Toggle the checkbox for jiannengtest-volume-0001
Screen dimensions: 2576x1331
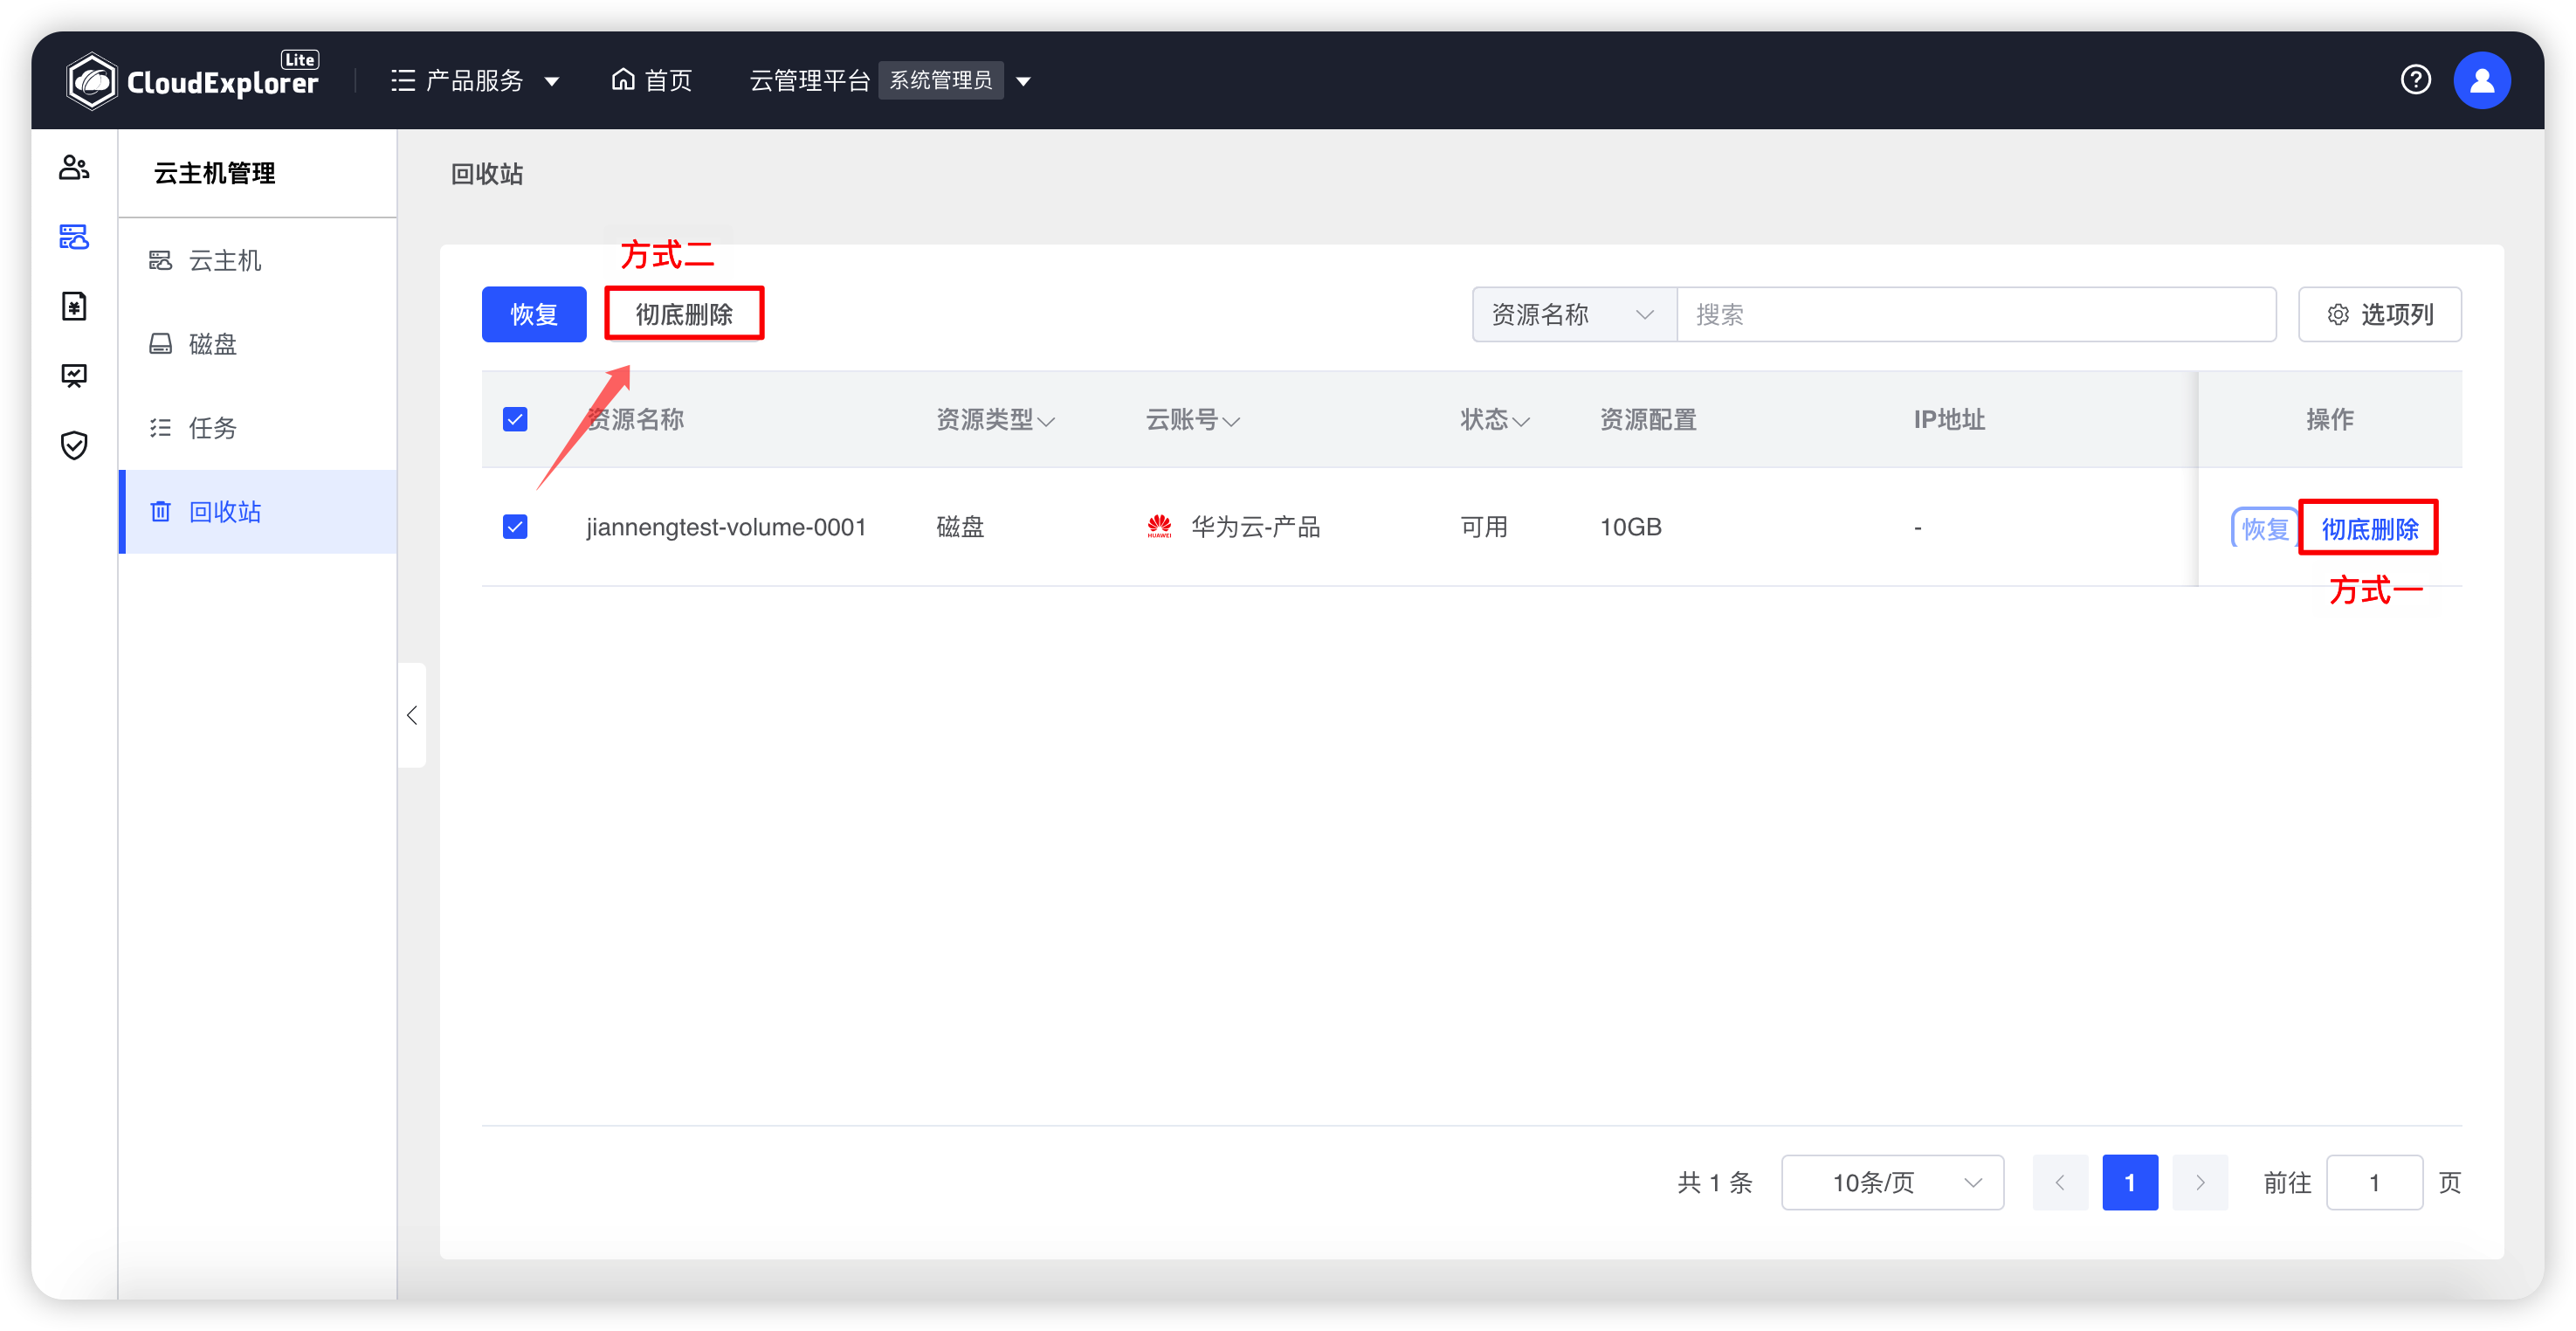coord(516,527)
